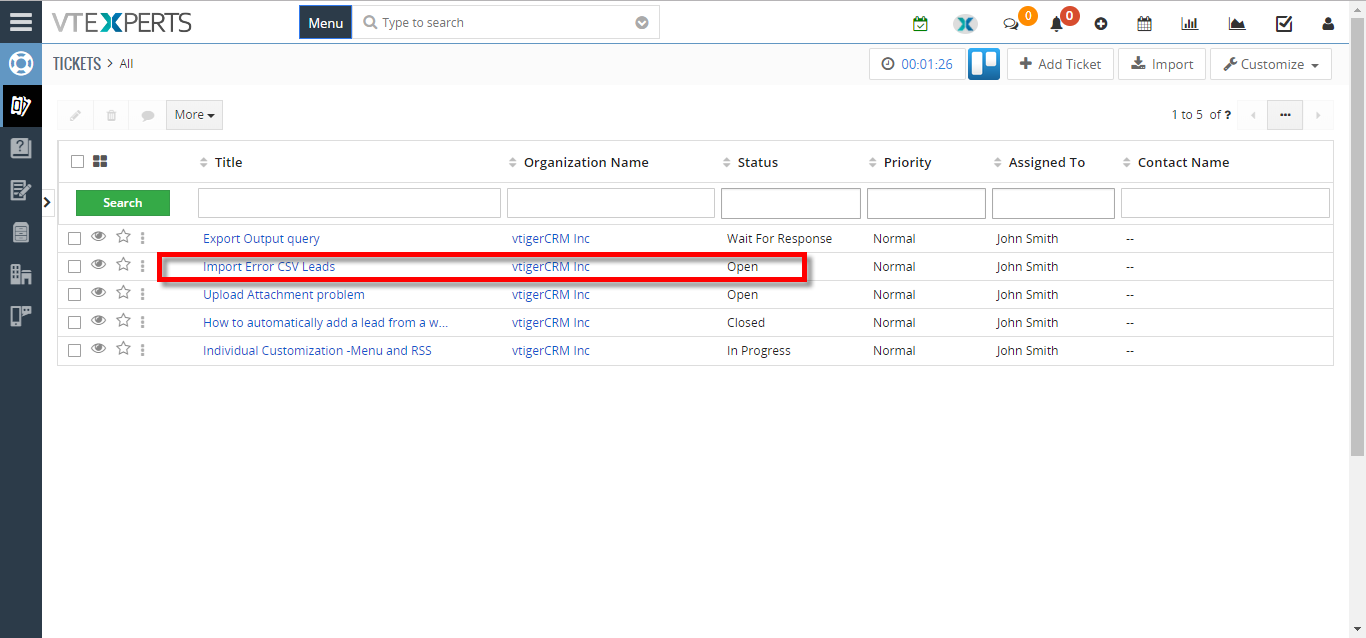The width and height of the screenshot is (1366, 638).
Task: Open the notes pencil icon in sidebar
Action: (21, 190)
